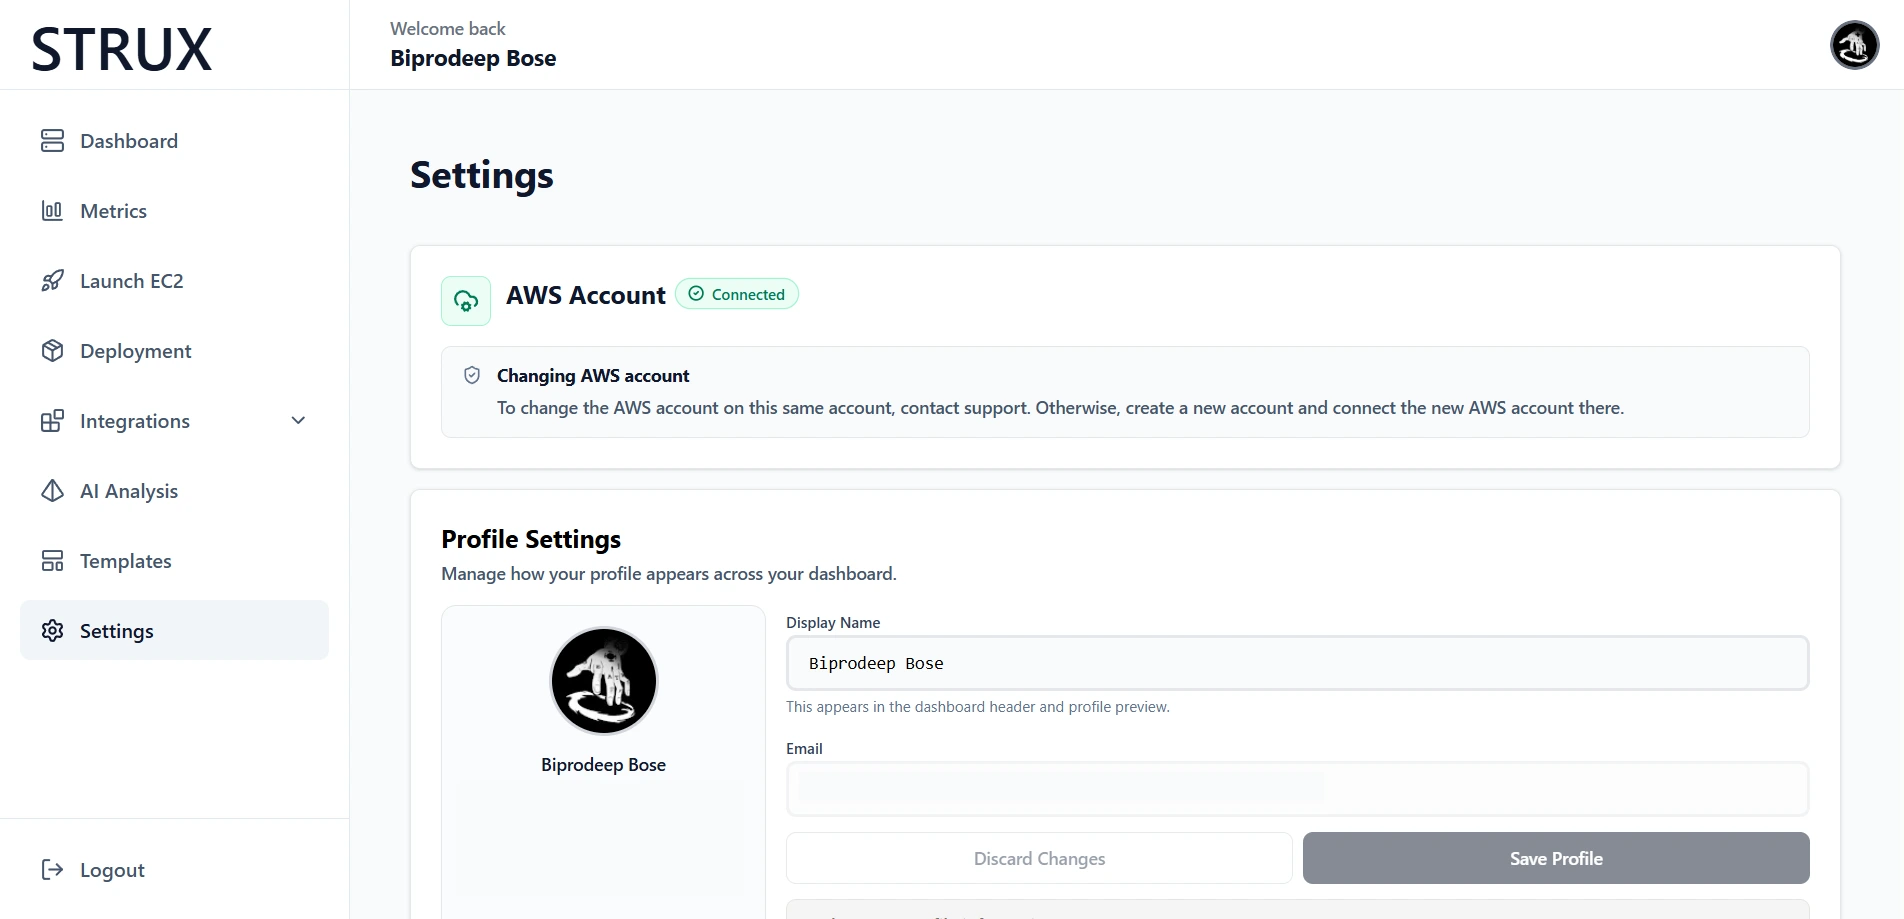The width and height of the screenshot is (1904, 919).
Task: Click the Changing AWS account notice title
Action: click(593, 375)
